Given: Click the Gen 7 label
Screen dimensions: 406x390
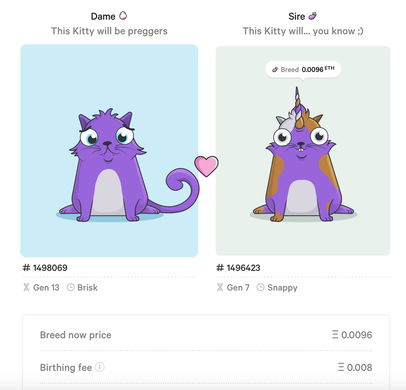Looking at the screenshot, I should (238, 287).
